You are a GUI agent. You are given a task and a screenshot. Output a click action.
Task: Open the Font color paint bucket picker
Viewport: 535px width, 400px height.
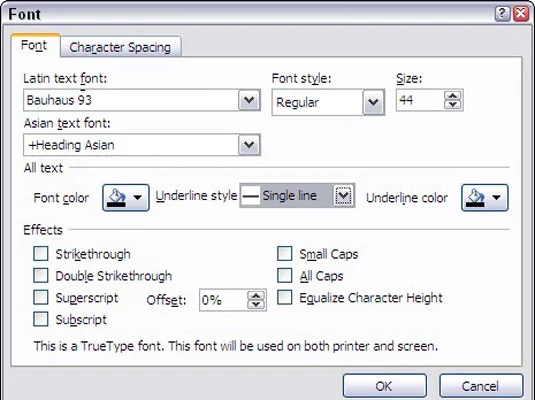coord(126,197)
